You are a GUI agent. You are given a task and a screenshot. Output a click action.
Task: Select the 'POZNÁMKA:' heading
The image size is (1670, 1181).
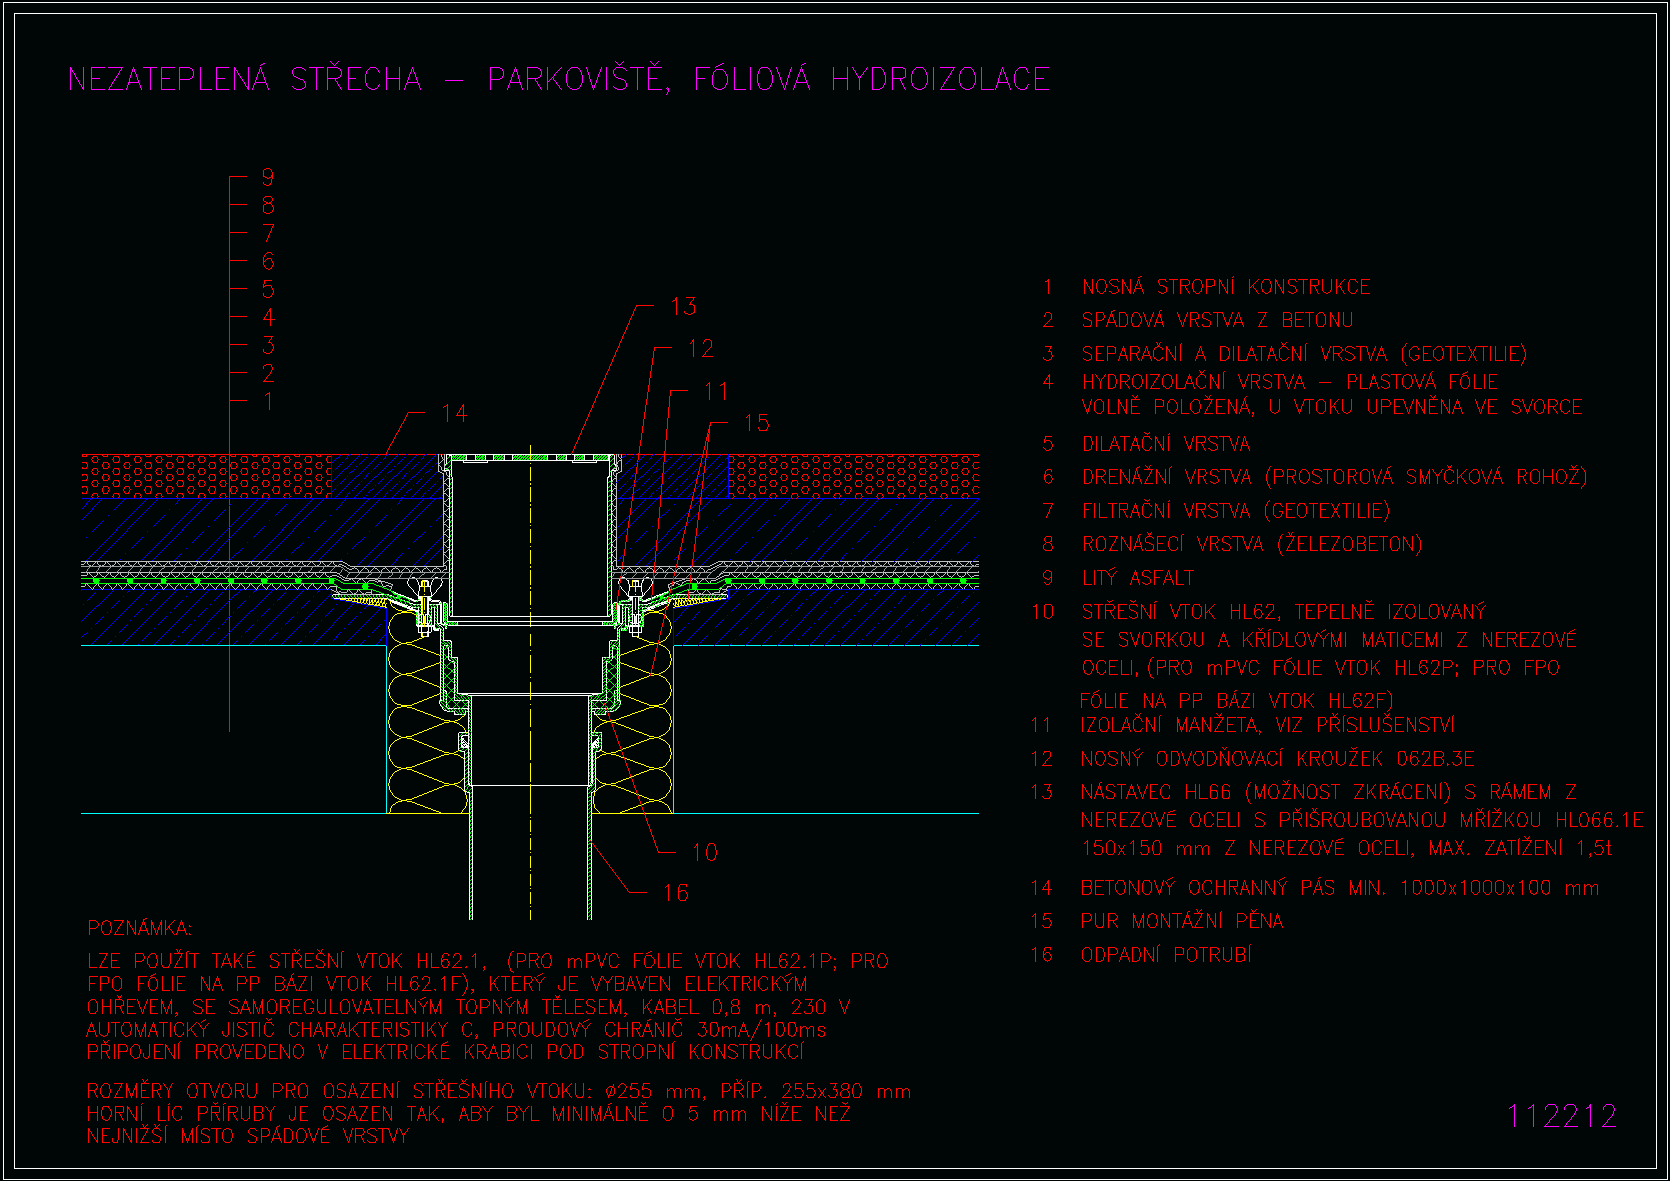[139, 929]
